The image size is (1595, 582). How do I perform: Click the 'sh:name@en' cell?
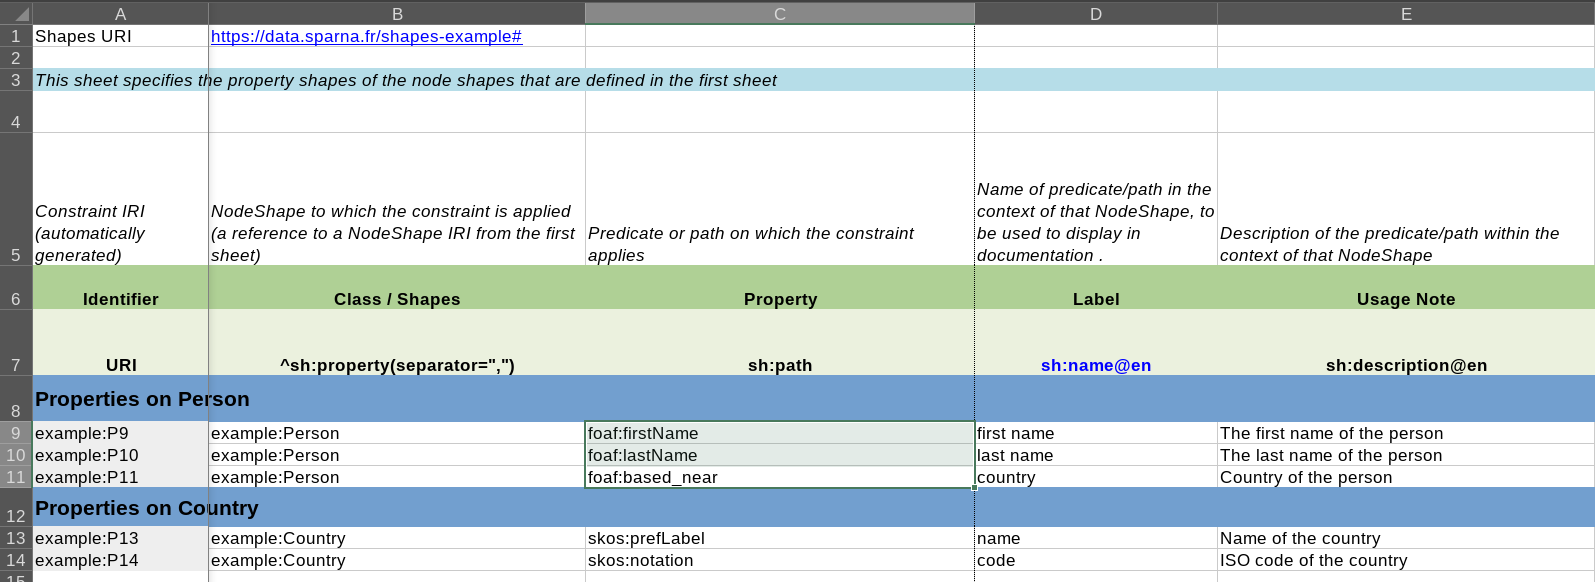click(1096, 343)
